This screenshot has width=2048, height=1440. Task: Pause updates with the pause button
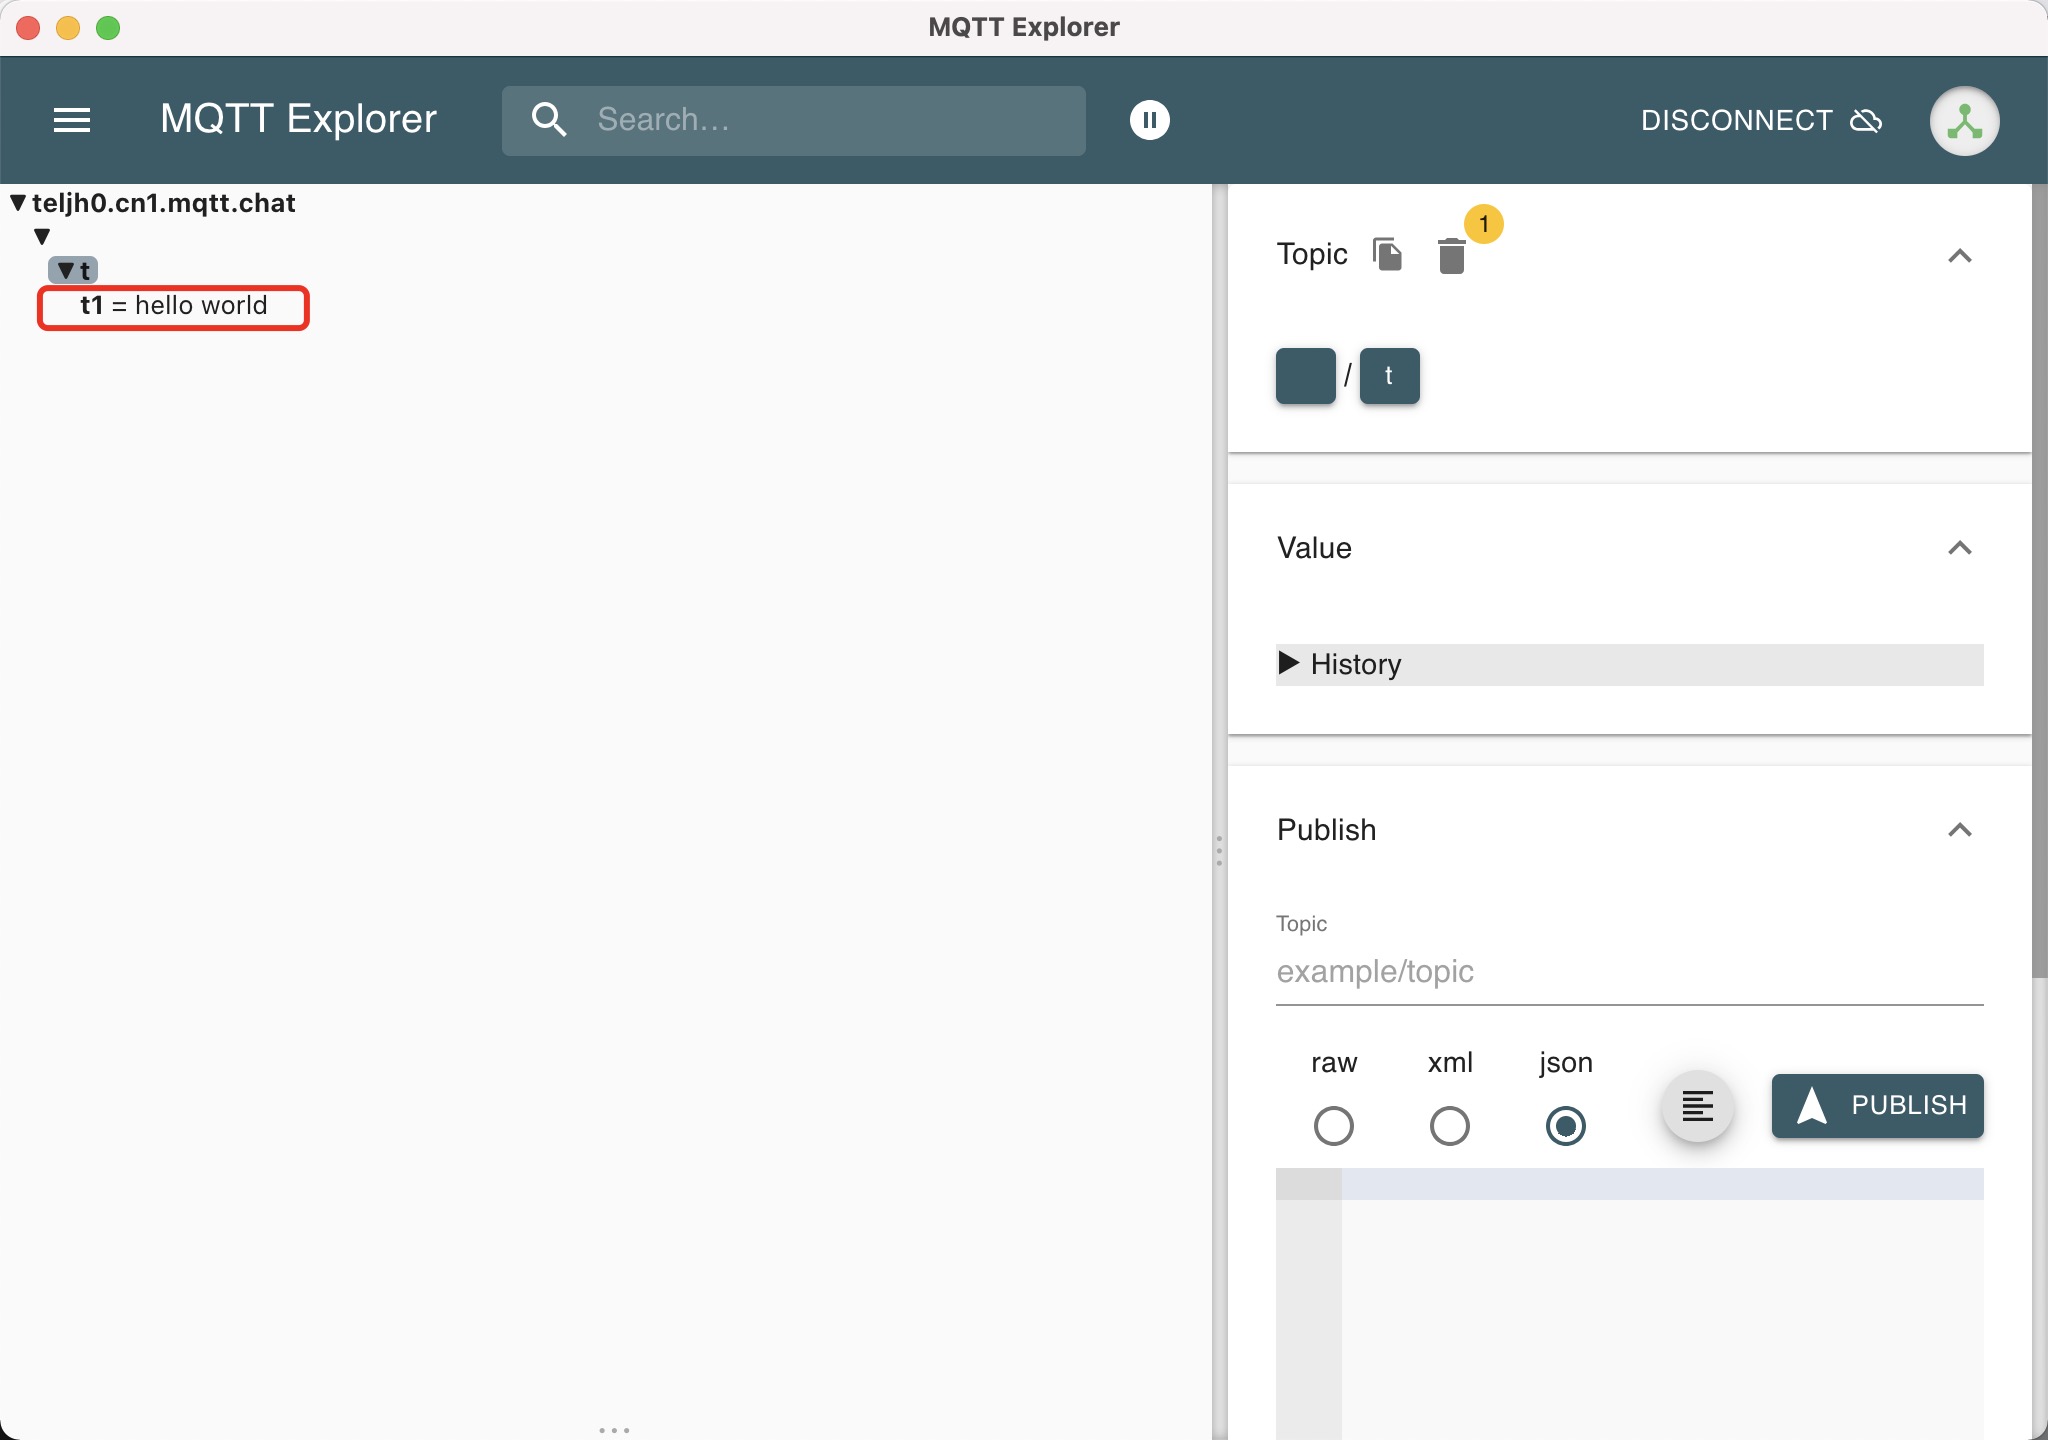coord(1149,120)
